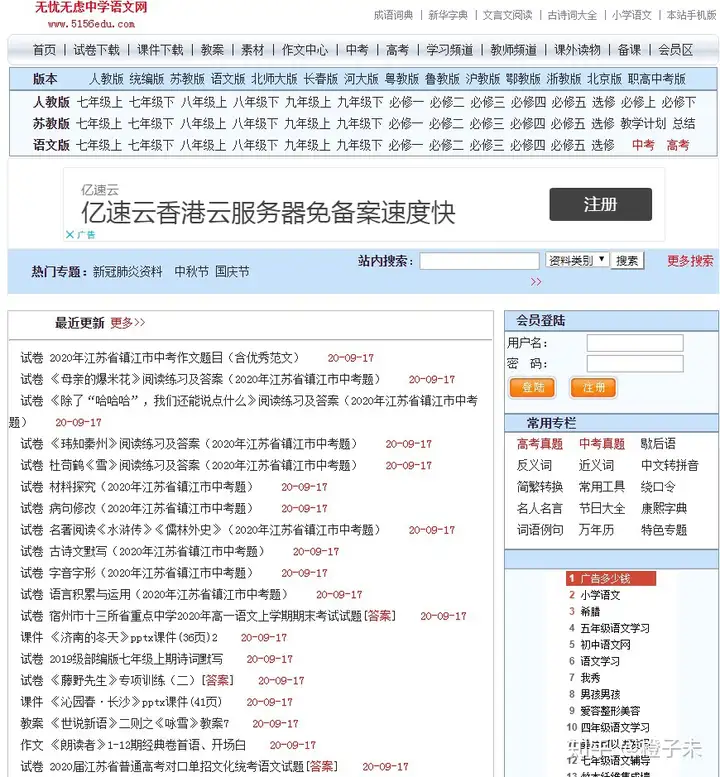Open 康熙字典 in 常用专栏
This screenshot has width=720, height=777.
(x=664, y=508)
